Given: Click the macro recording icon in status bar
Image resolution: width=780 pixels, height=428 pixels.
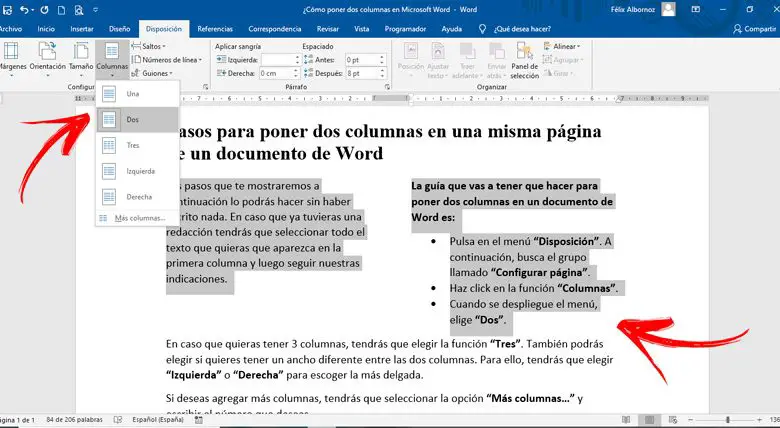Looking at the screenshot, I should (x=198, y=420).
